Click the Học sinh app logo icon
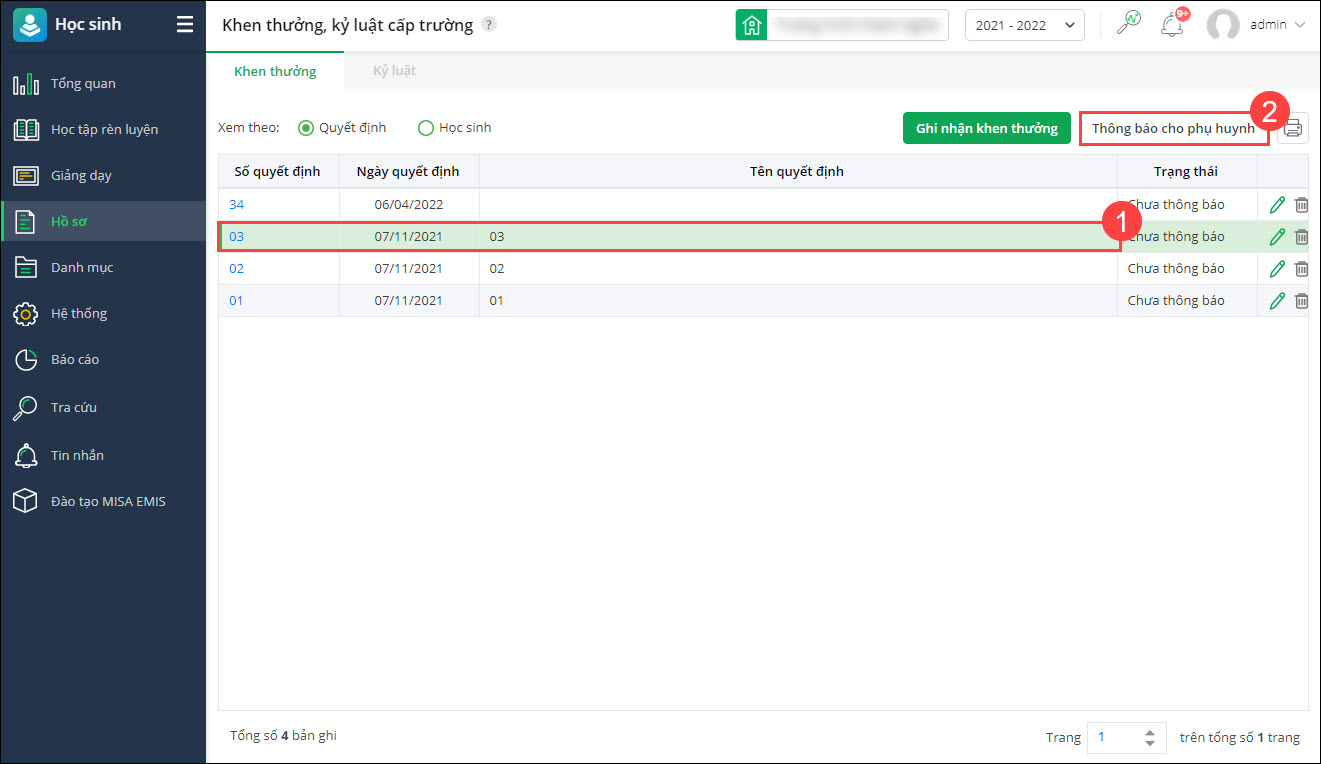Viewport: 1321px width, 764px height. pos(29,25)
